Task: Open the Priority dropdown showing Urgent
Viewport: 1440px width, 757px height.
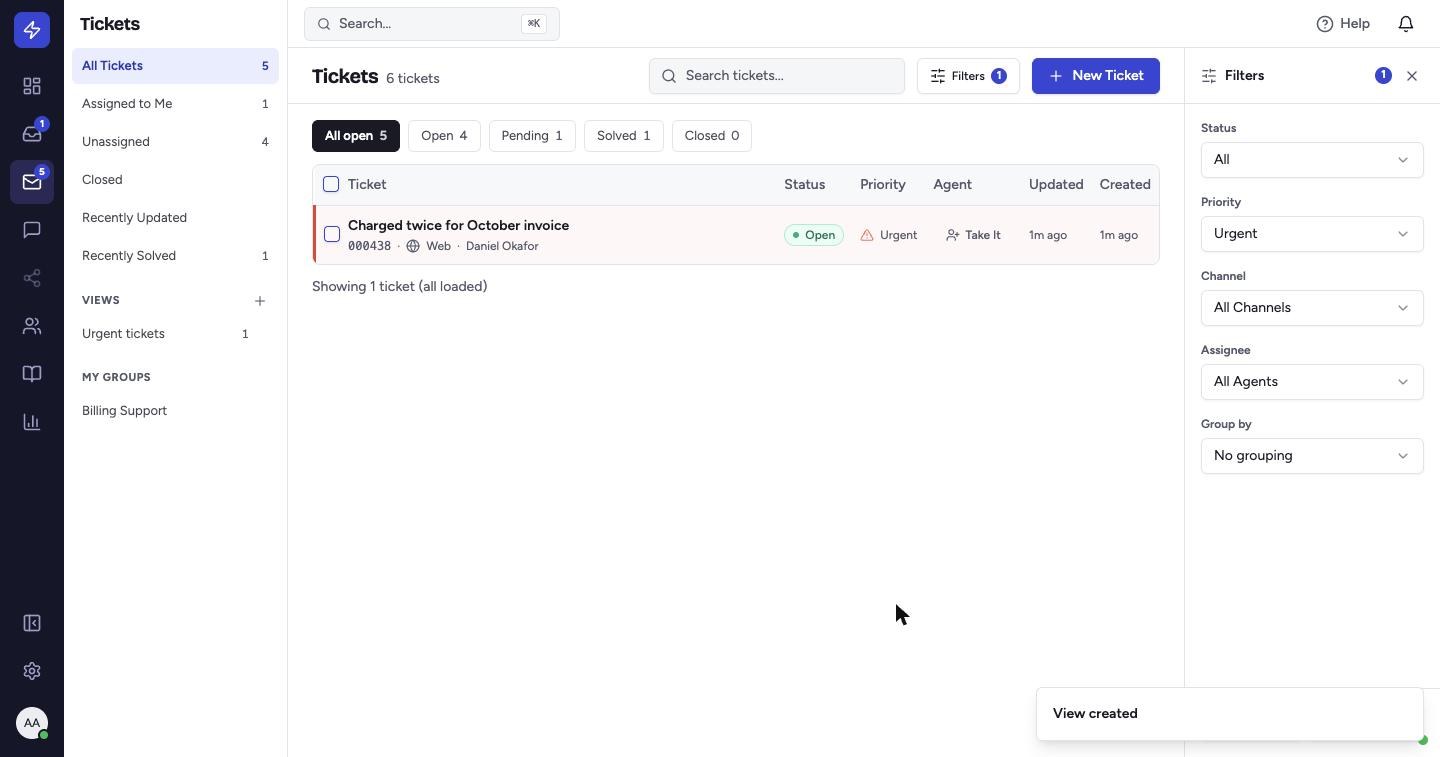Action: point(1312,234)
